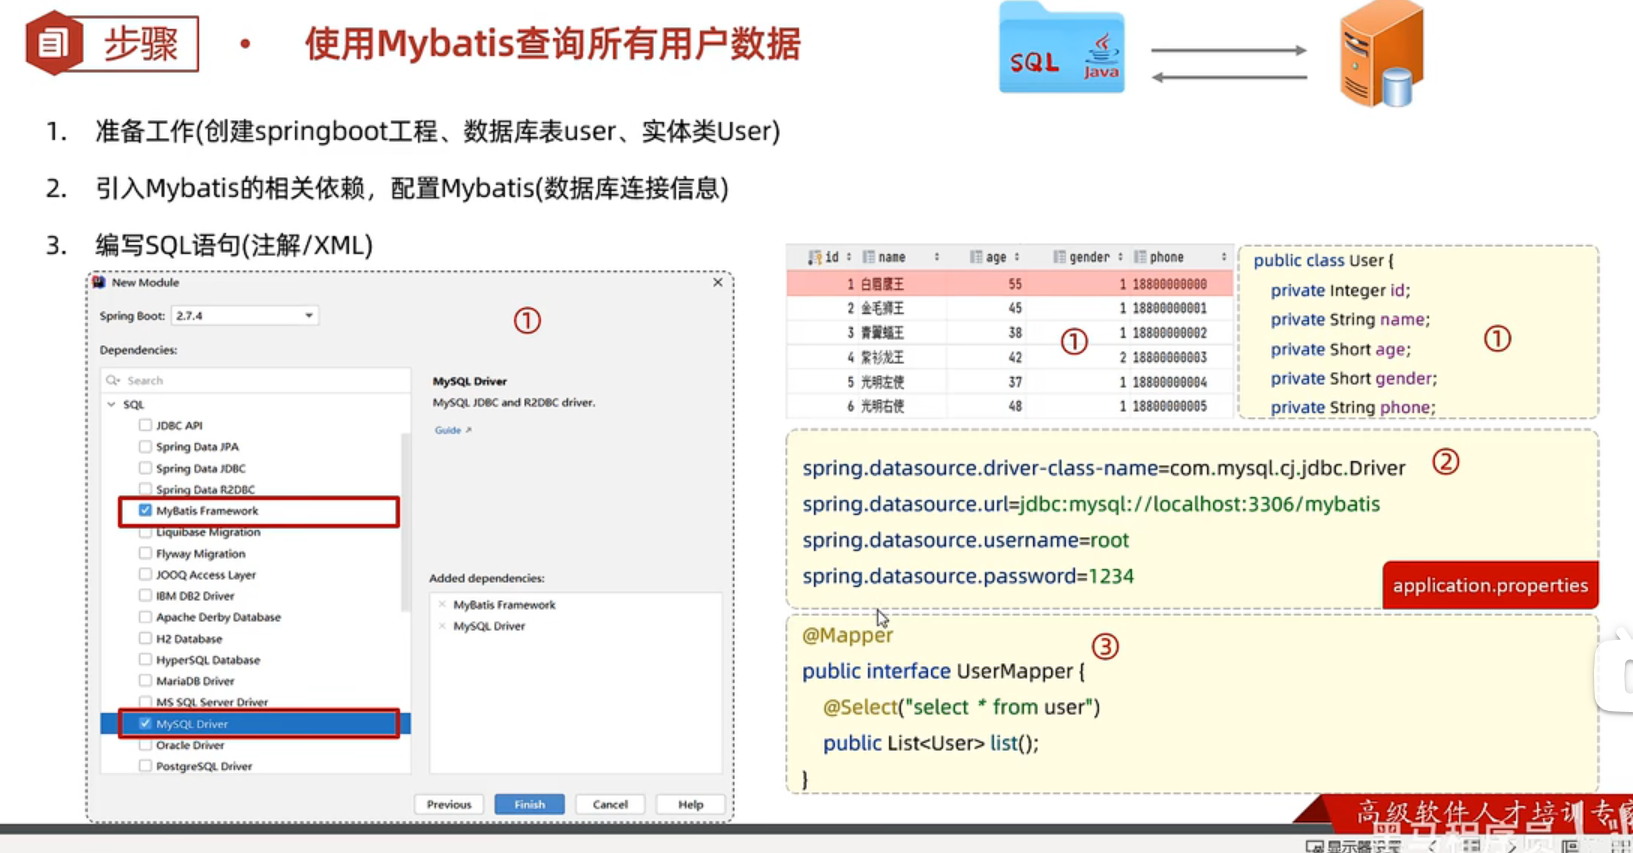Click the slide title 使用Mybatis查询所有用户数据

pos(552,44)
